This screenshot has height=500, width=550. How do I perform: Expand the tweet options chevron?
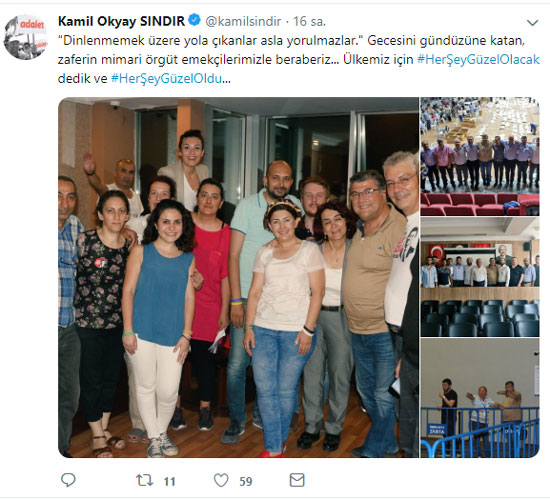532,23
